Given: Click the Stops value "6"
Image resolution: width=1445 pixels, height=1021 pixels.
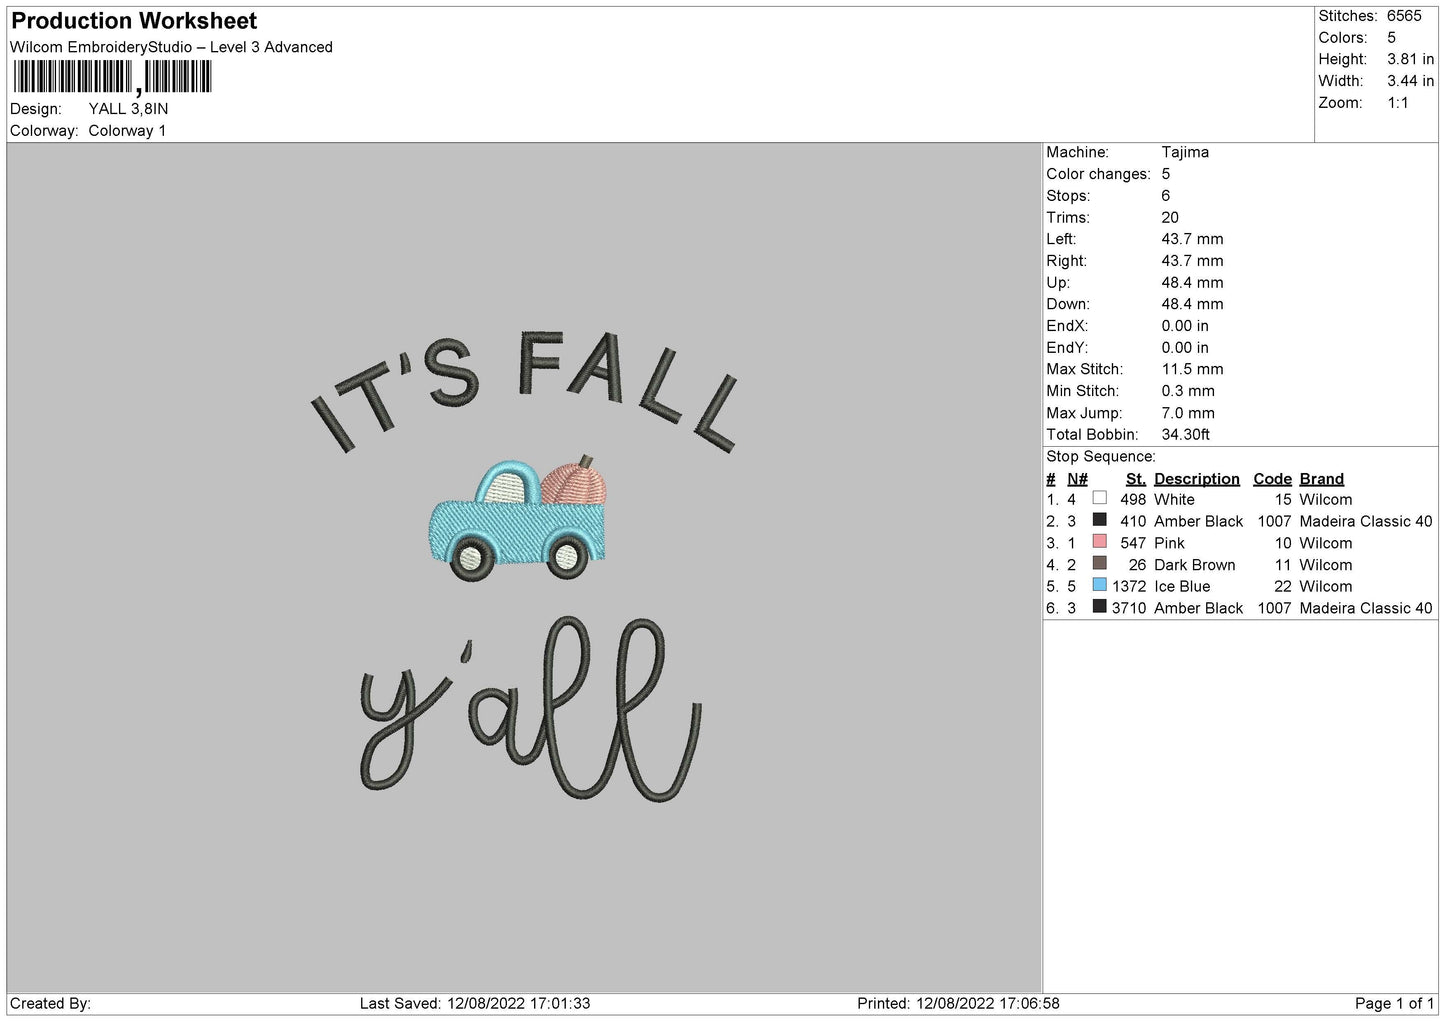Looking at the screenshot, I should pyautogui.click(x=1166, y=196).
